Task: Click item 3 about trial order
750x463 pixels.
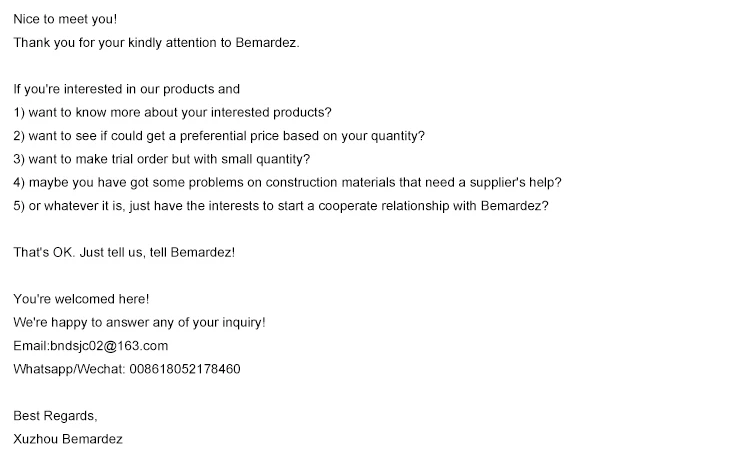Action: [x=161, y=159]
